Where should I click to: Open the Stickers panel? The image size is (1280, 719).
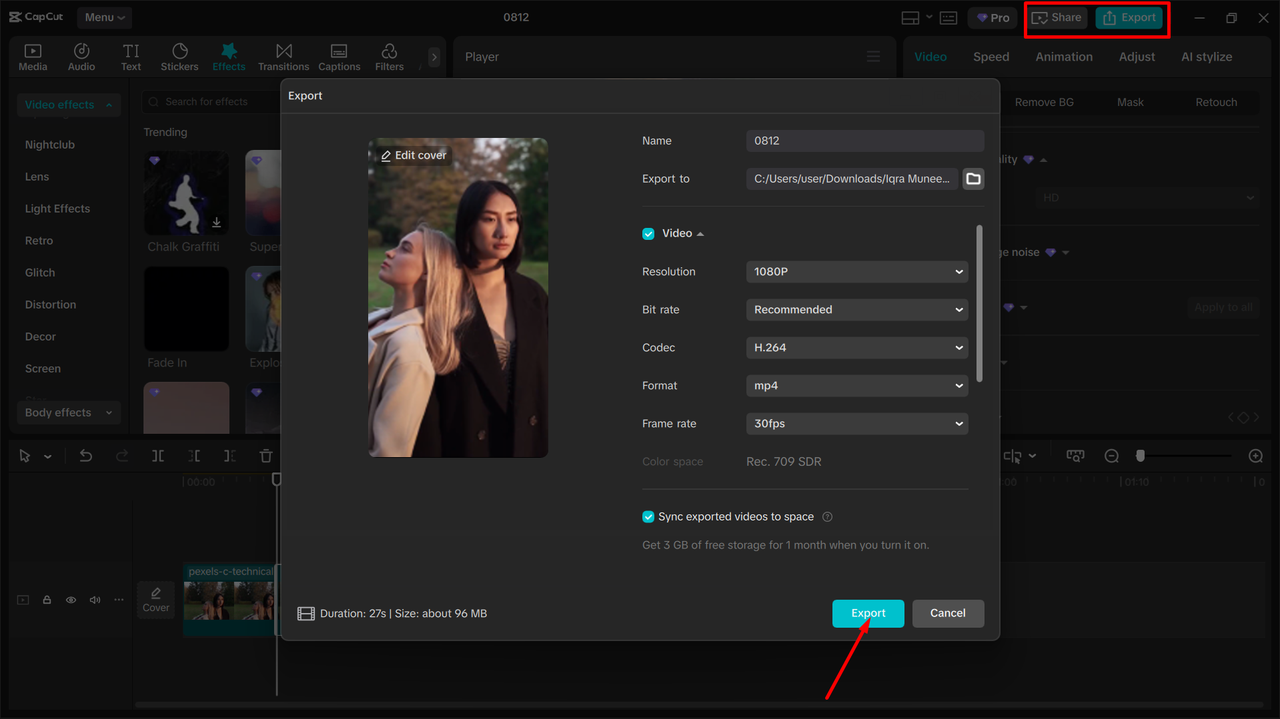179,56
